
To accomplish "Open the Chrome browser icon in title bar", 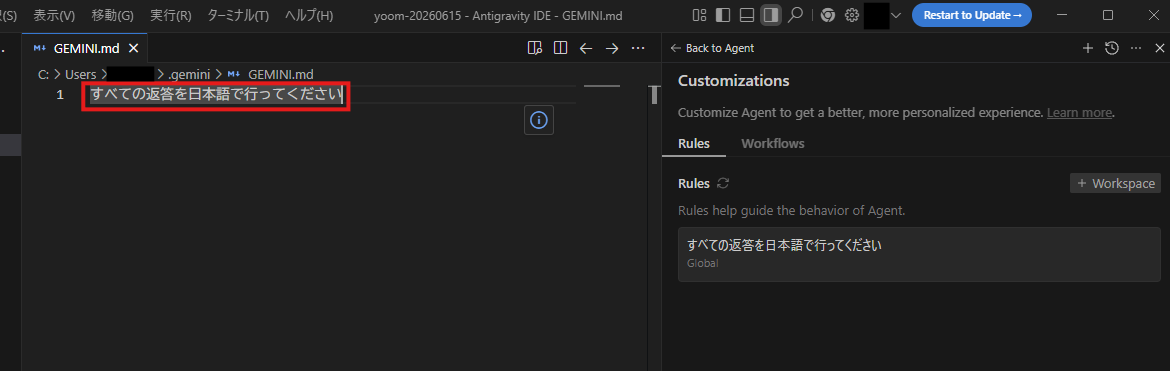I will pyautogui.click(x=827, y=15).
